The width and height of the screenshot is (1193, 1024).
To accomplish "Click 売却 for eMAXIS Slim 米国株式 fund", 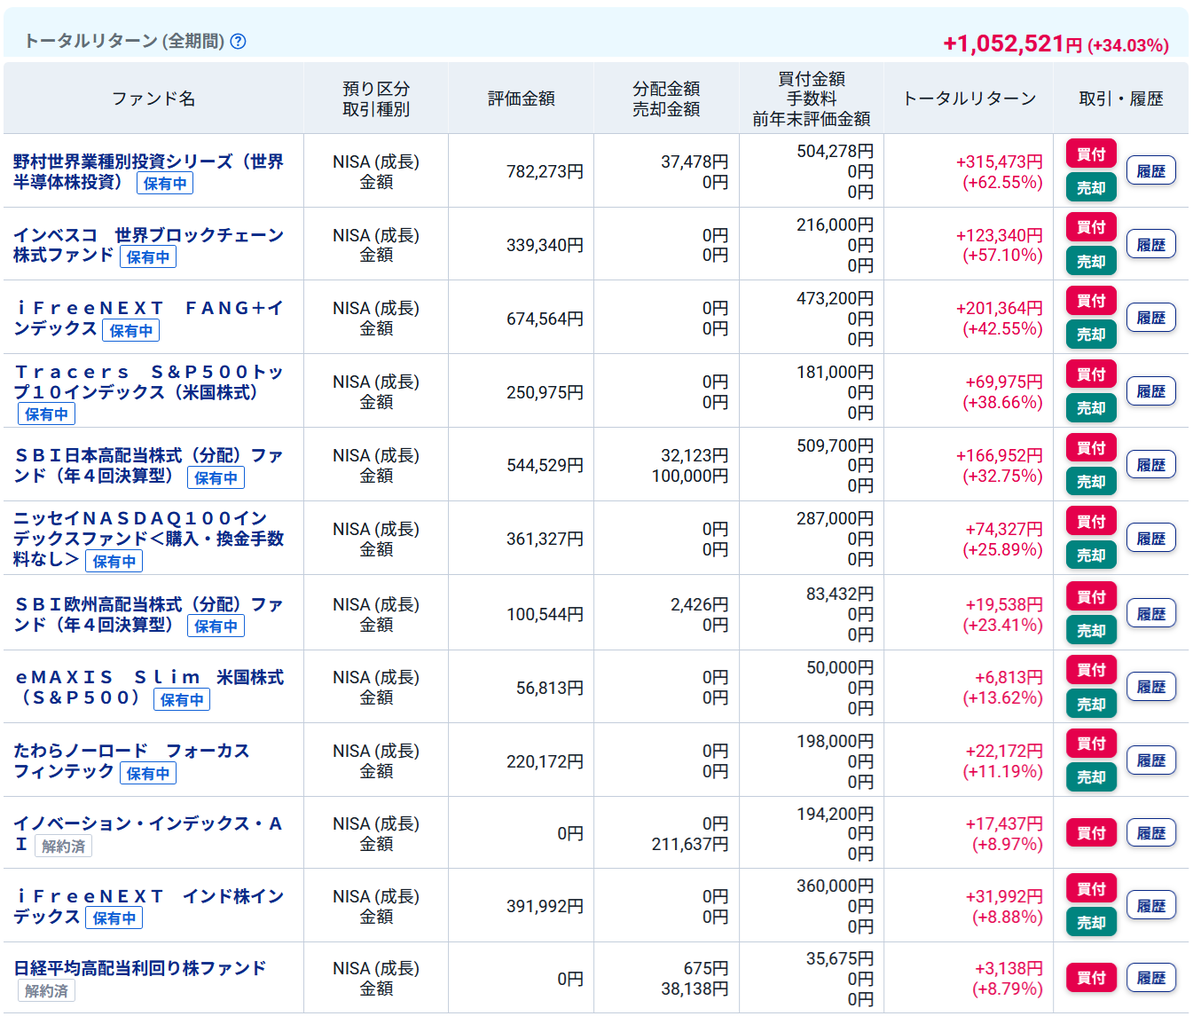I will tap(1091, 704).
